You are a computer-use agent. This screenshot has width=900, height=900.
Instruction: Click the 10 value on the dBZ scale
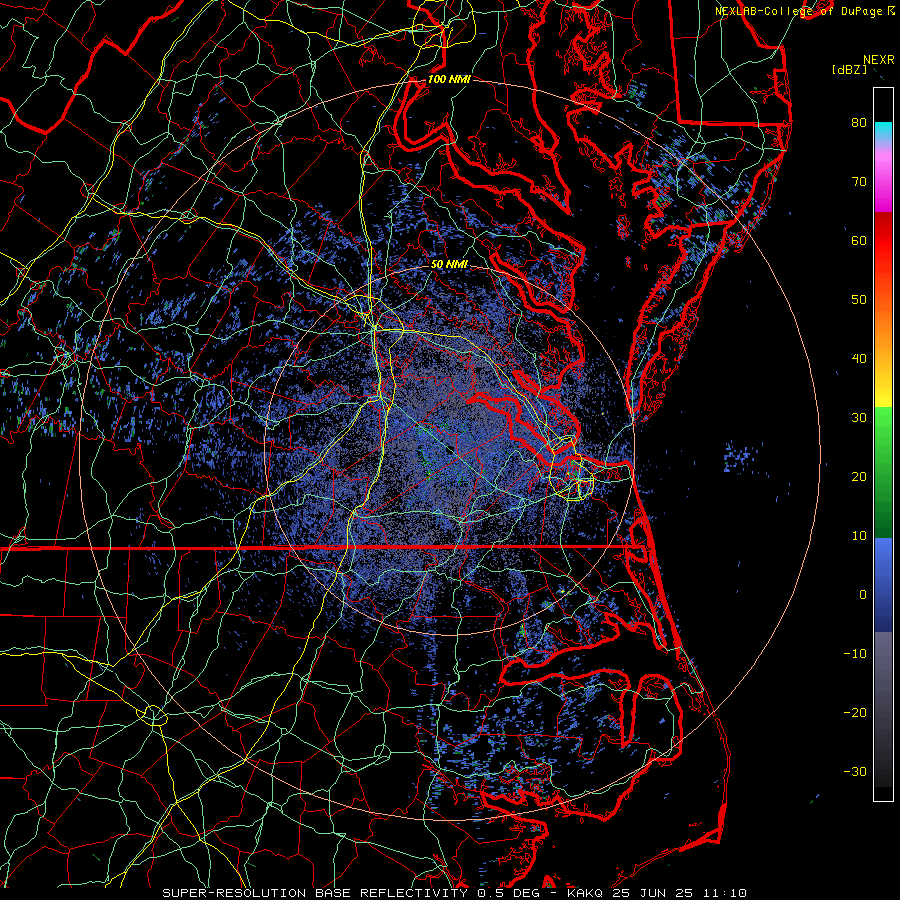point(859,536)
